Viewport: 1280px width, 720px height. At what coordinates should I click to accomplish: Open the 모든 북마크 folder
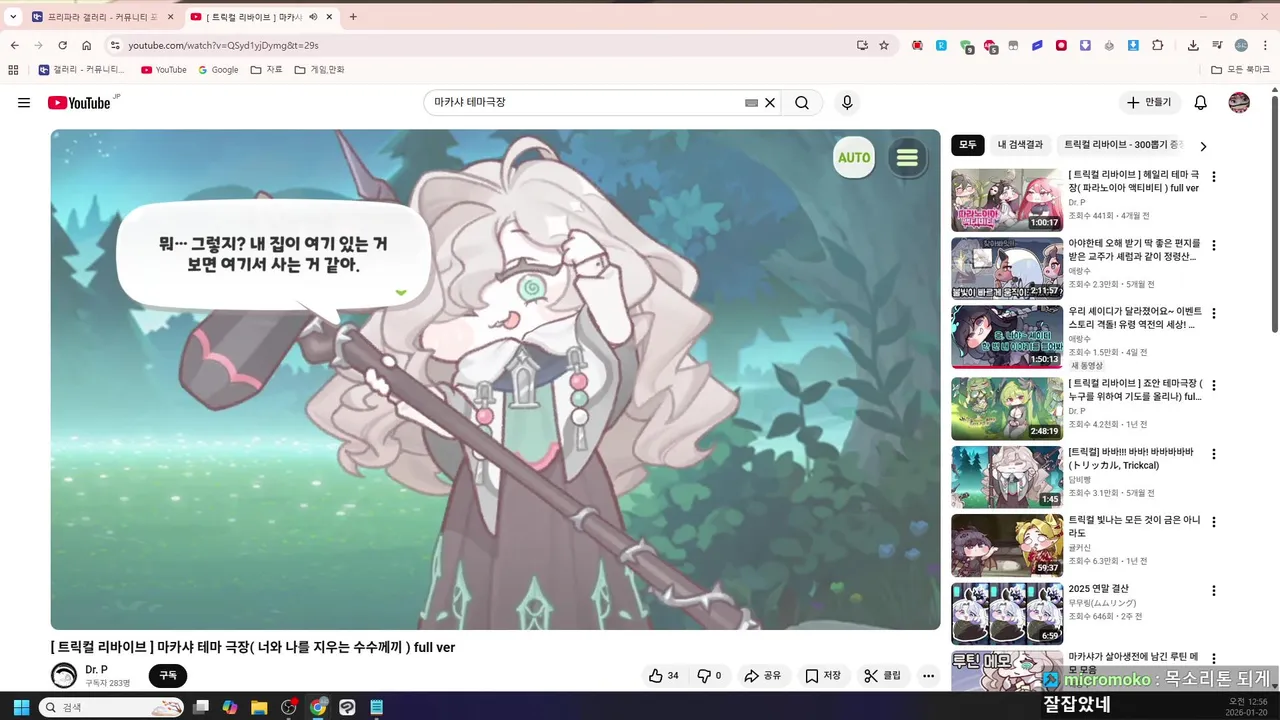coord(1240,70)
